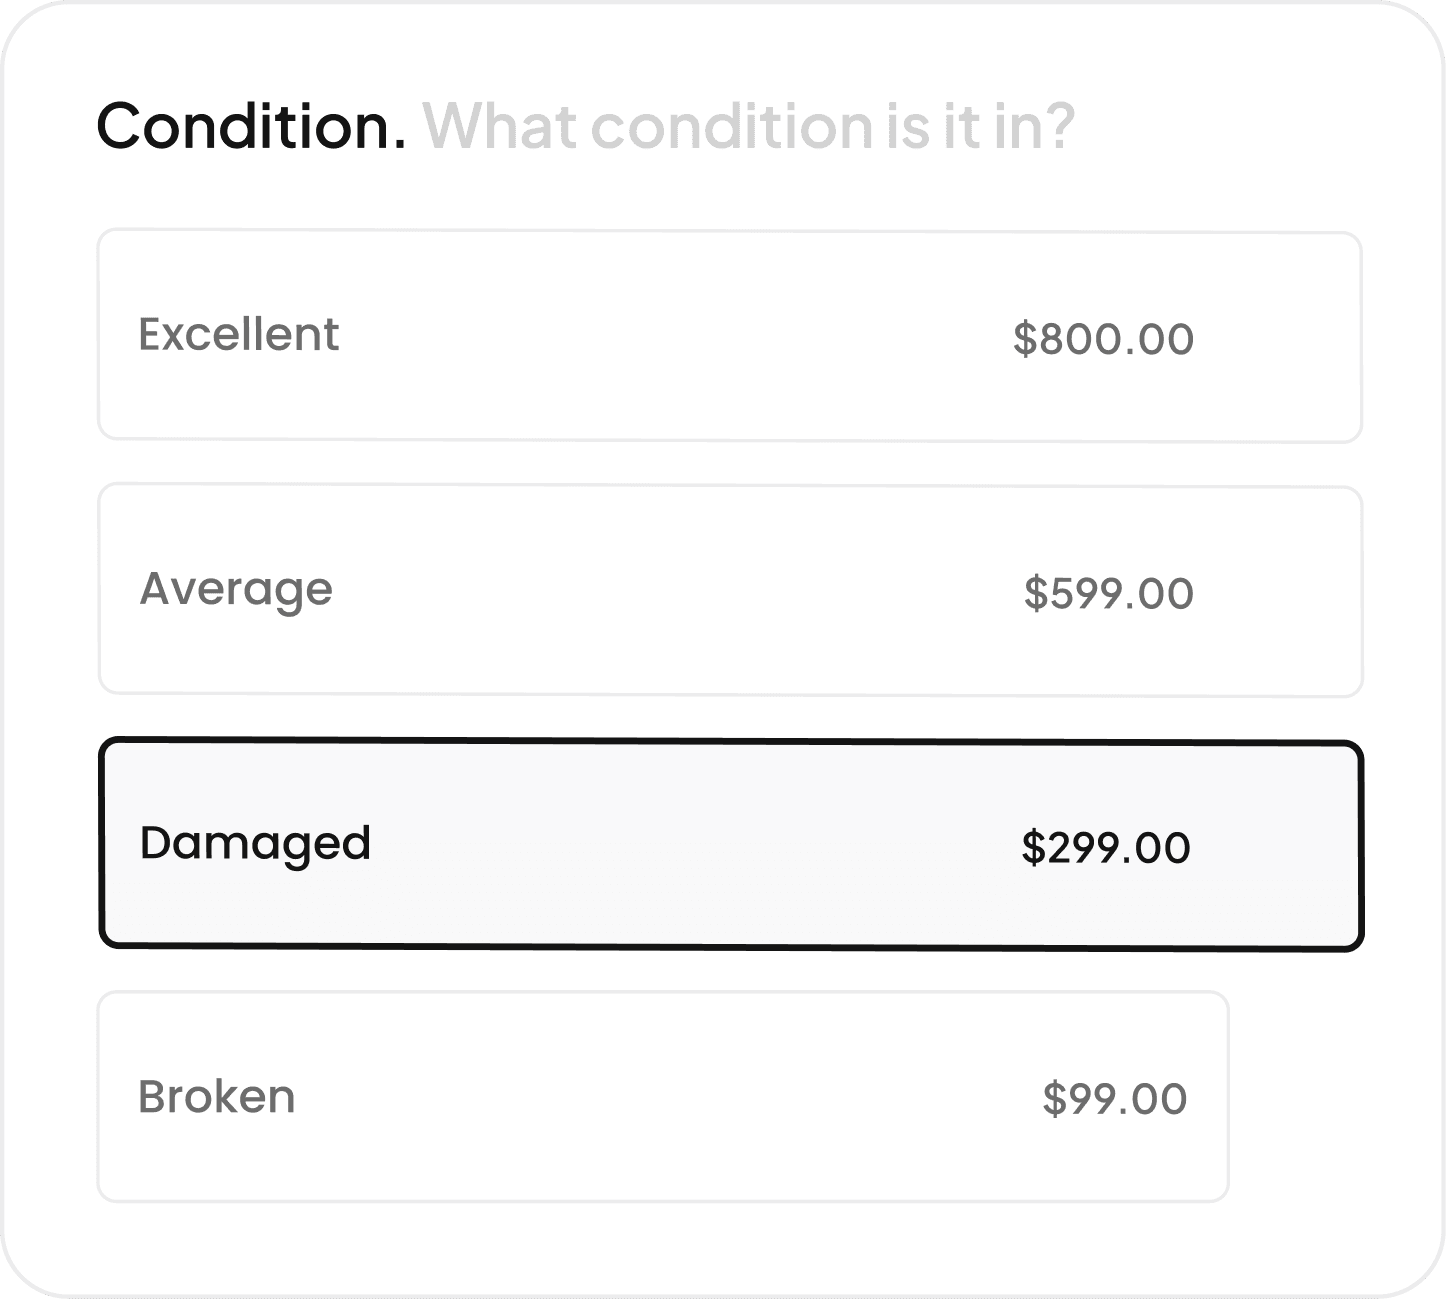Choose the option priced at $599.00
The width and height of the screenshot is (1446, 1299).
tap(730, 591)
